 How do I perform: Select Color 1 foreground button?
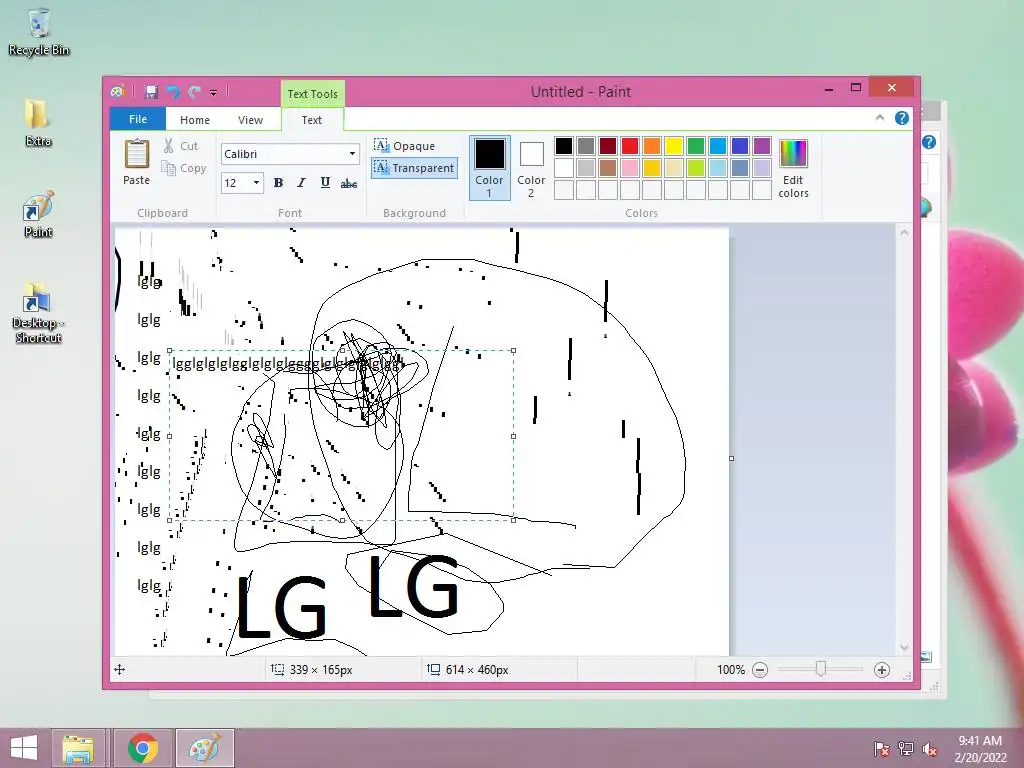489,168
